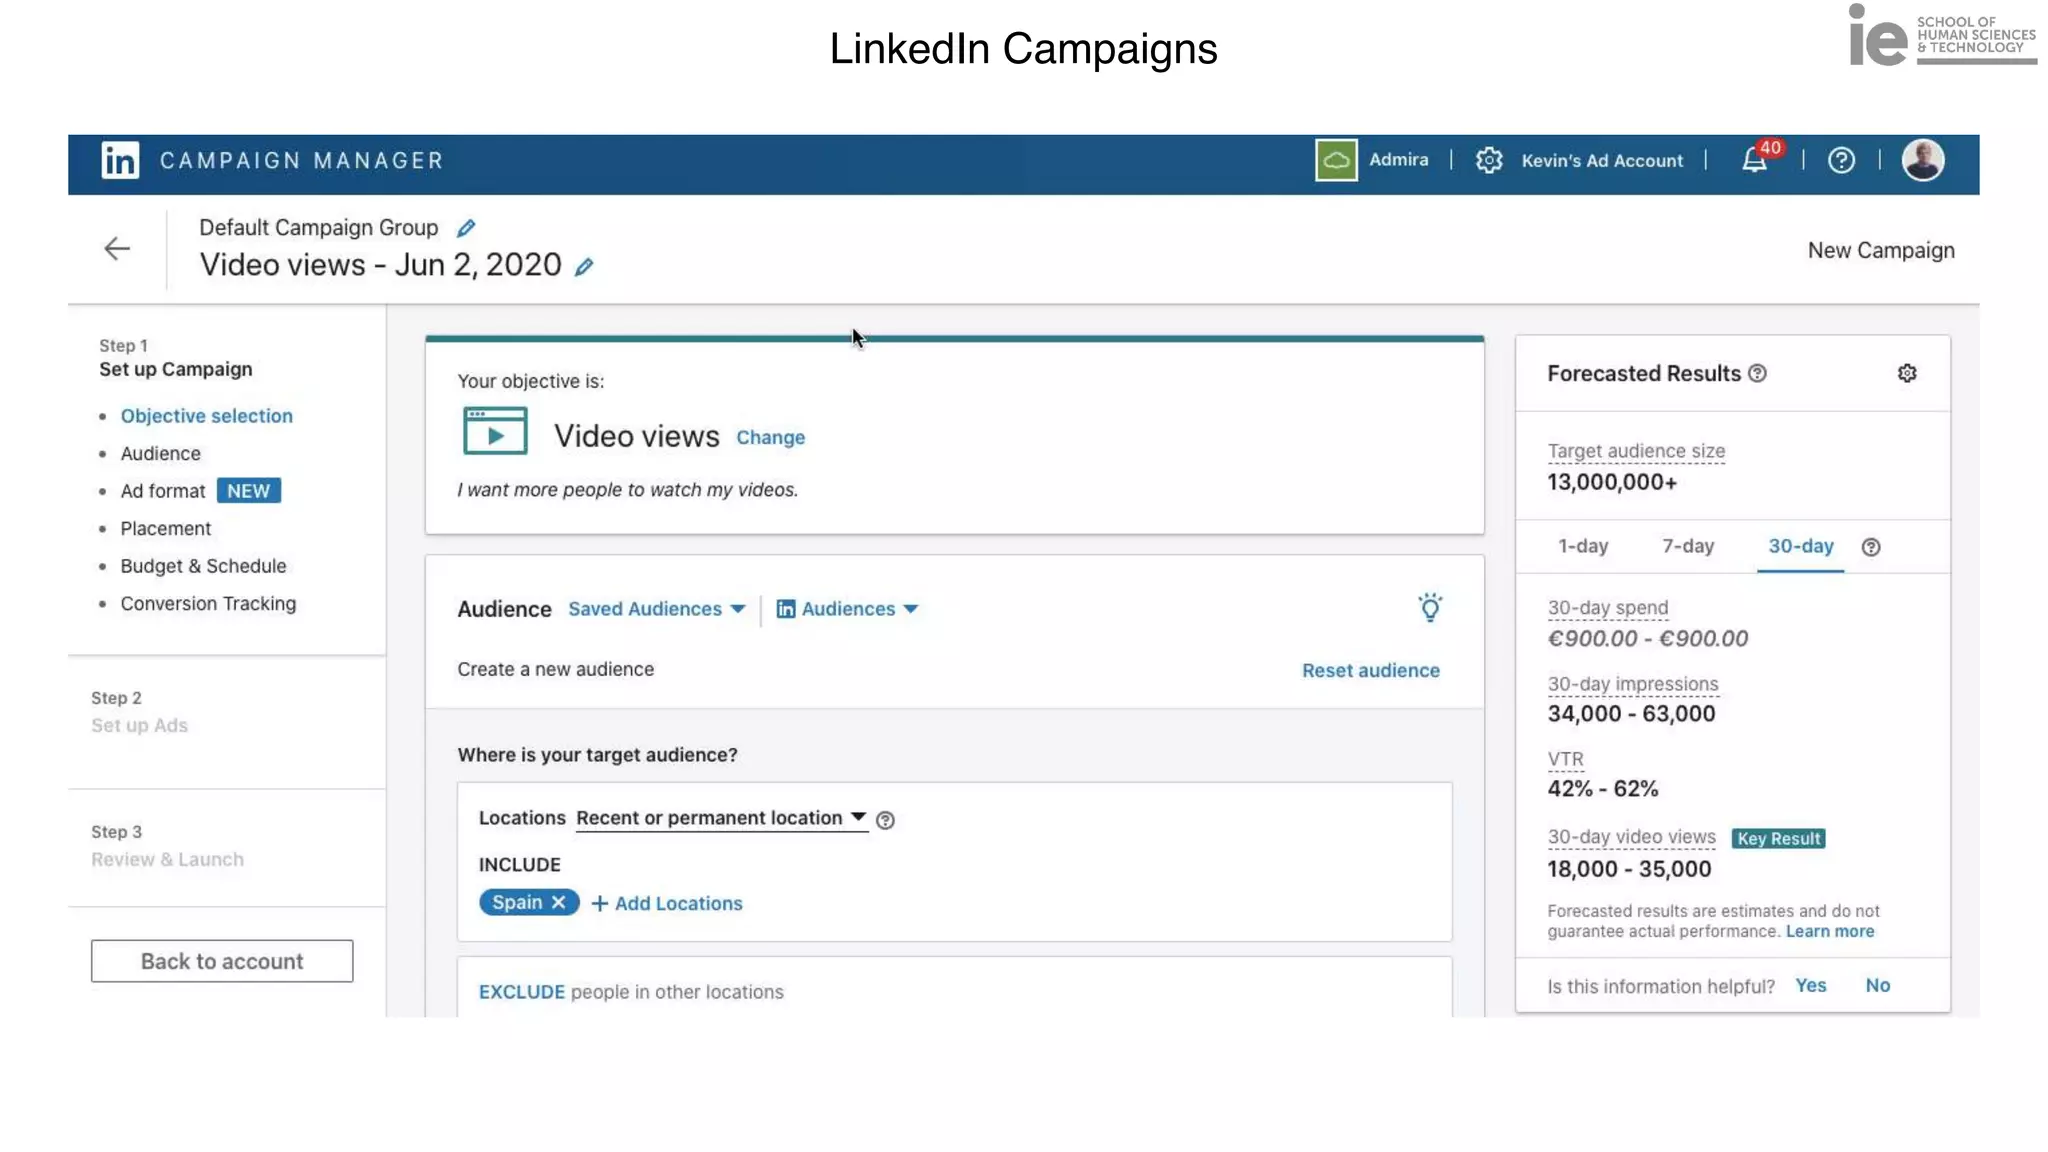Click Change objective link

[x=770, y=438]
